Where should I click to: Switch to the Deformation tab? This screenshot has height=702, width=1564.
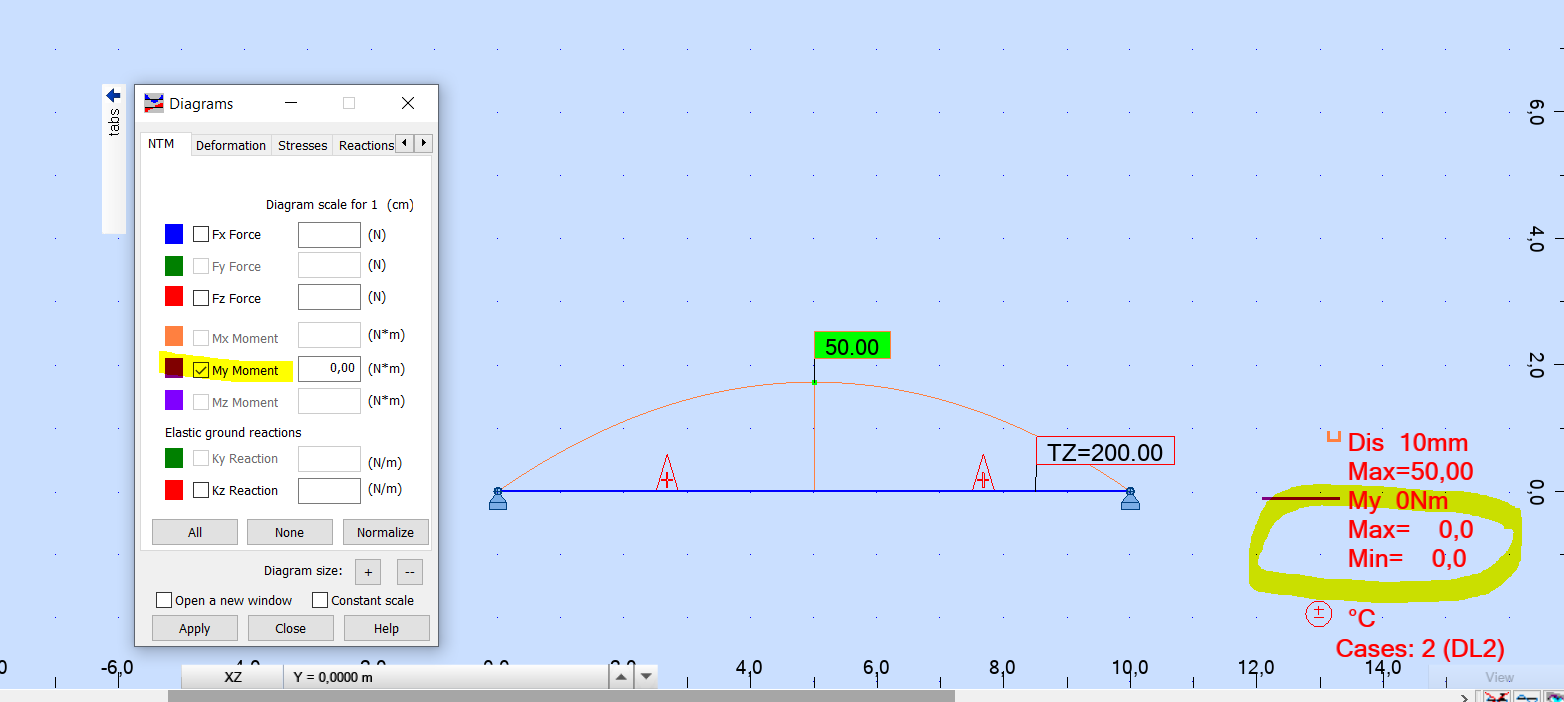(231, 145)
